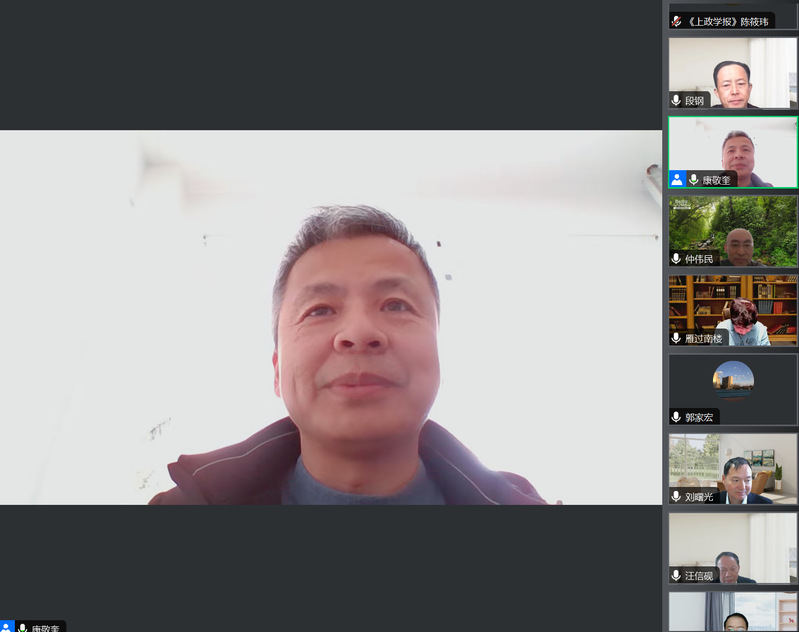Click the microphone icon next to 刘曙光
The width and height of the screenshot is (799, 632).
click(677, 496)
